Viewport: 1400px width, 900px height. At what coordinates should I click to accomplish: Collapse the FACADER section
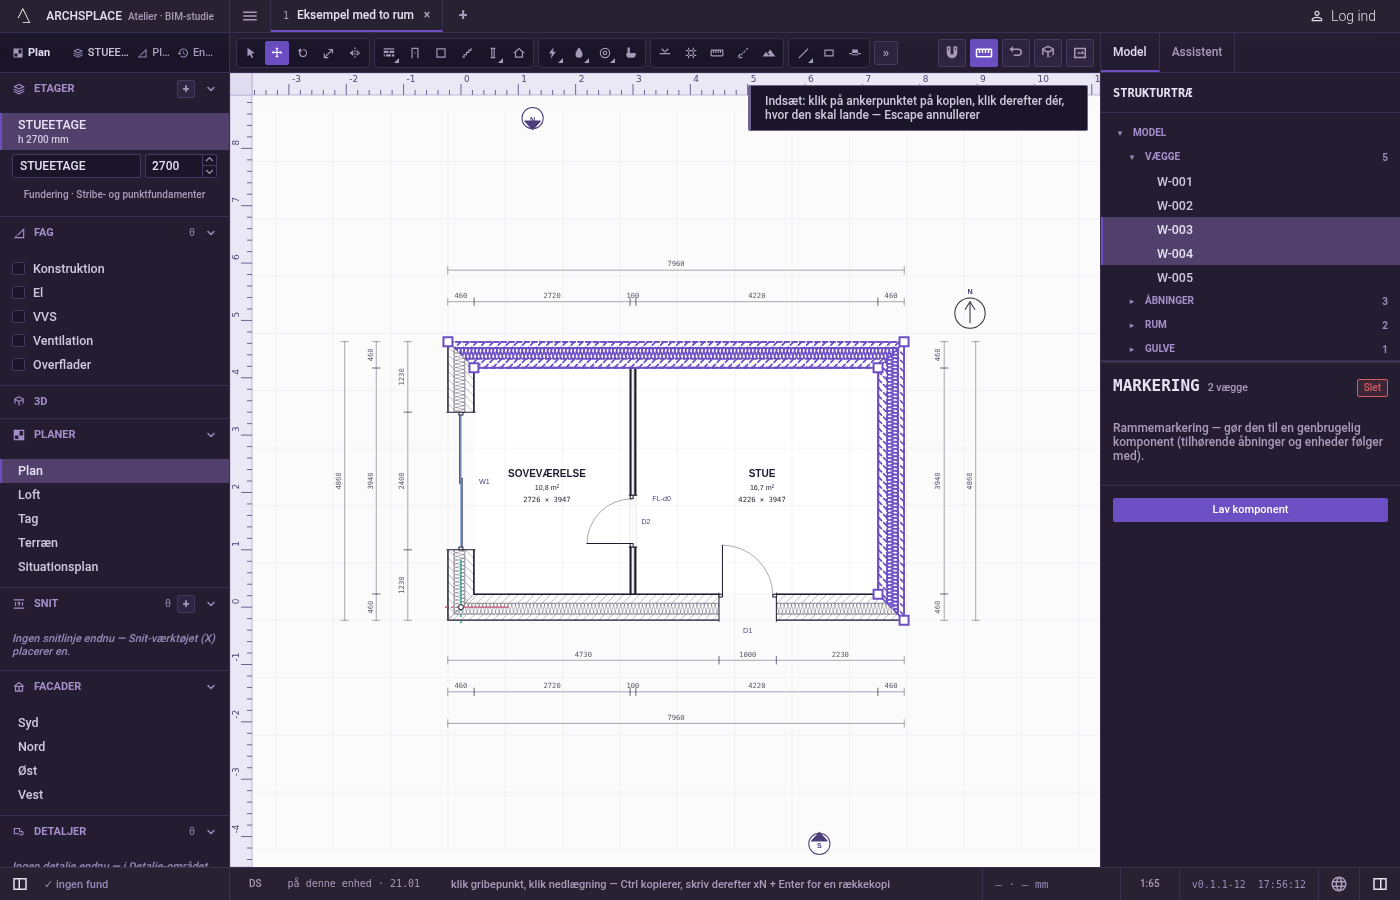pos(211,687)
